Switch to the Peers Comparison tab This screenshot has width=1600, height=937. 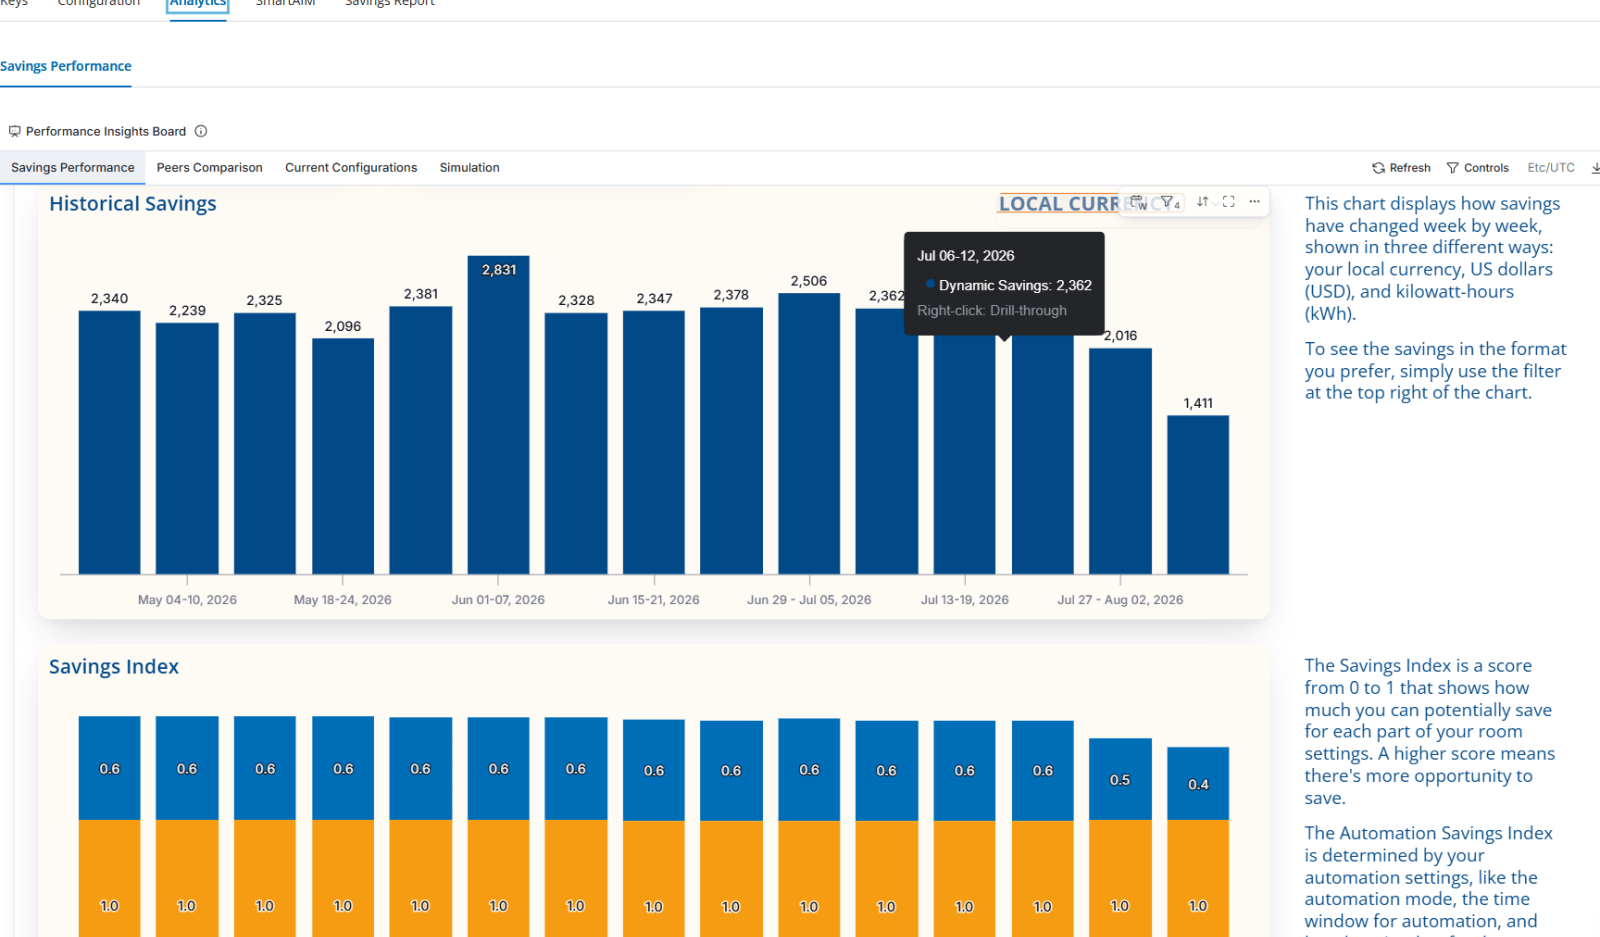pos(210,168)
